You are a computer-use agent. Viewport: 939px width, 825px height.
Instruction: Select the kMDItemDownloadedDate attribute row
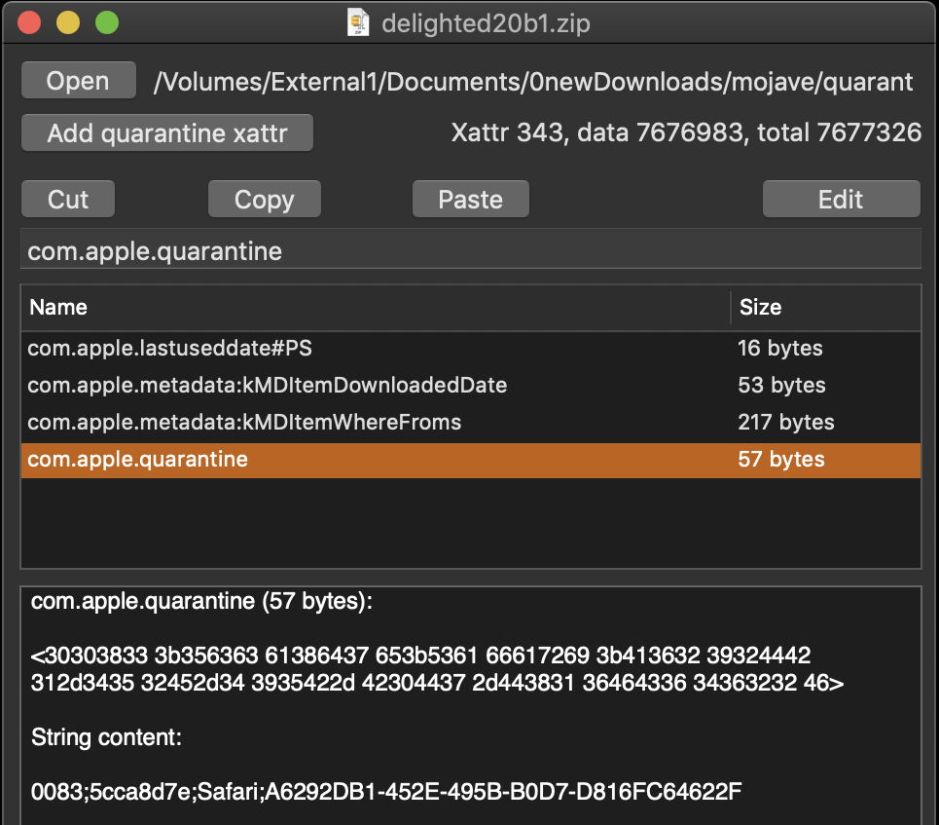click(470, 385)
